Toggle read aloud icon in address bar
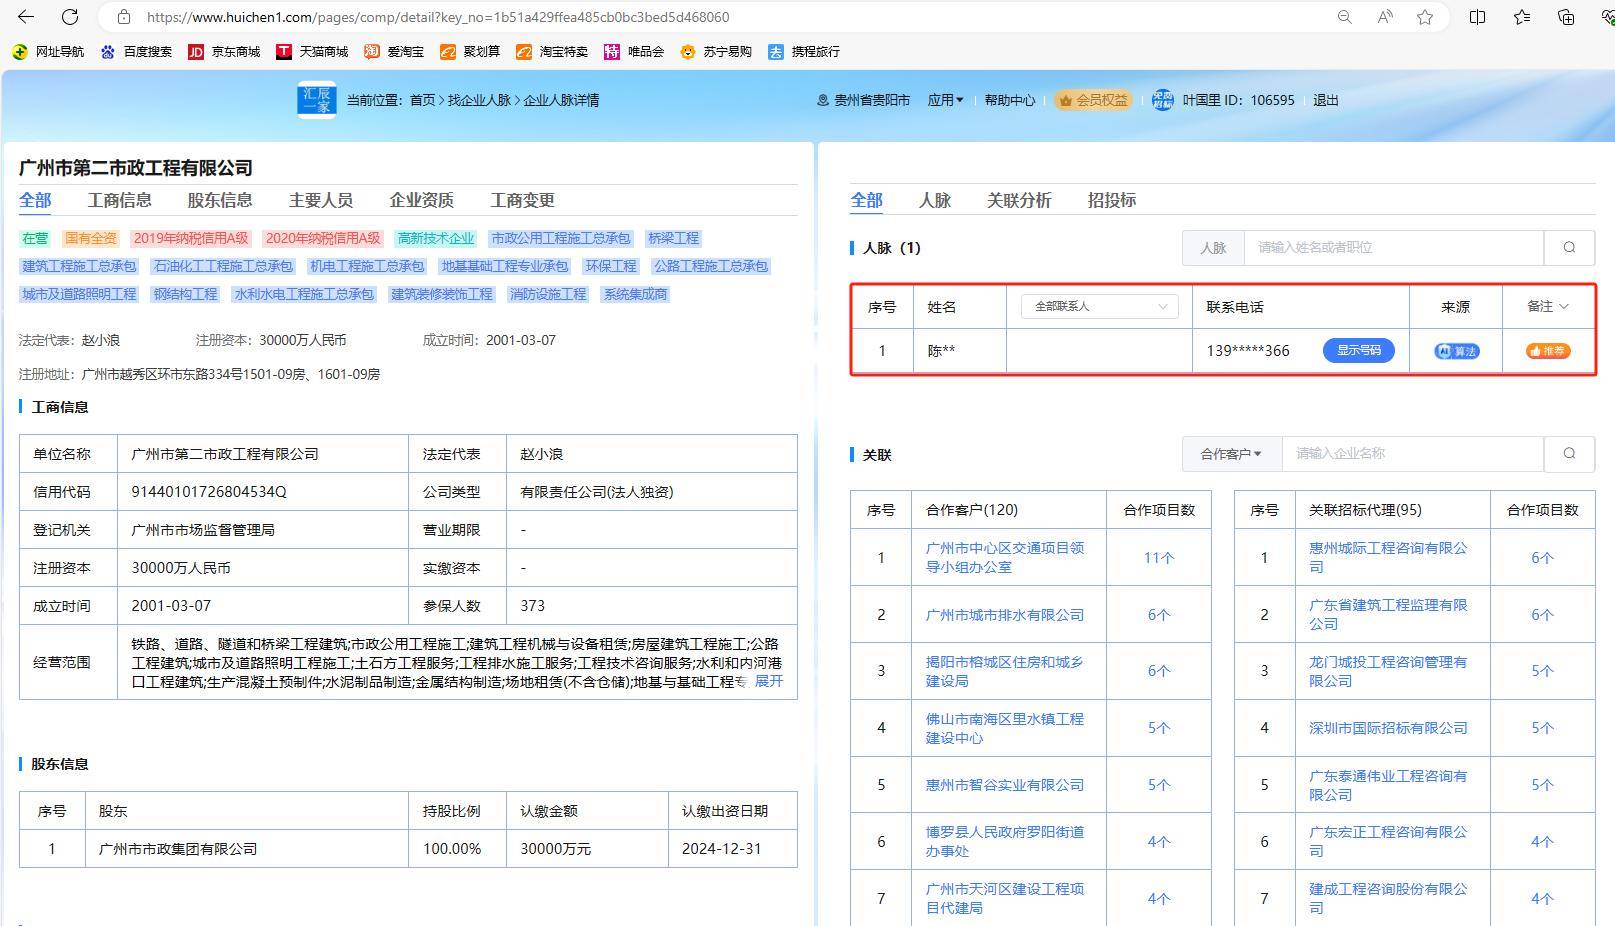This screenshot has width=1615, height=926. (x=1385, y=17)
